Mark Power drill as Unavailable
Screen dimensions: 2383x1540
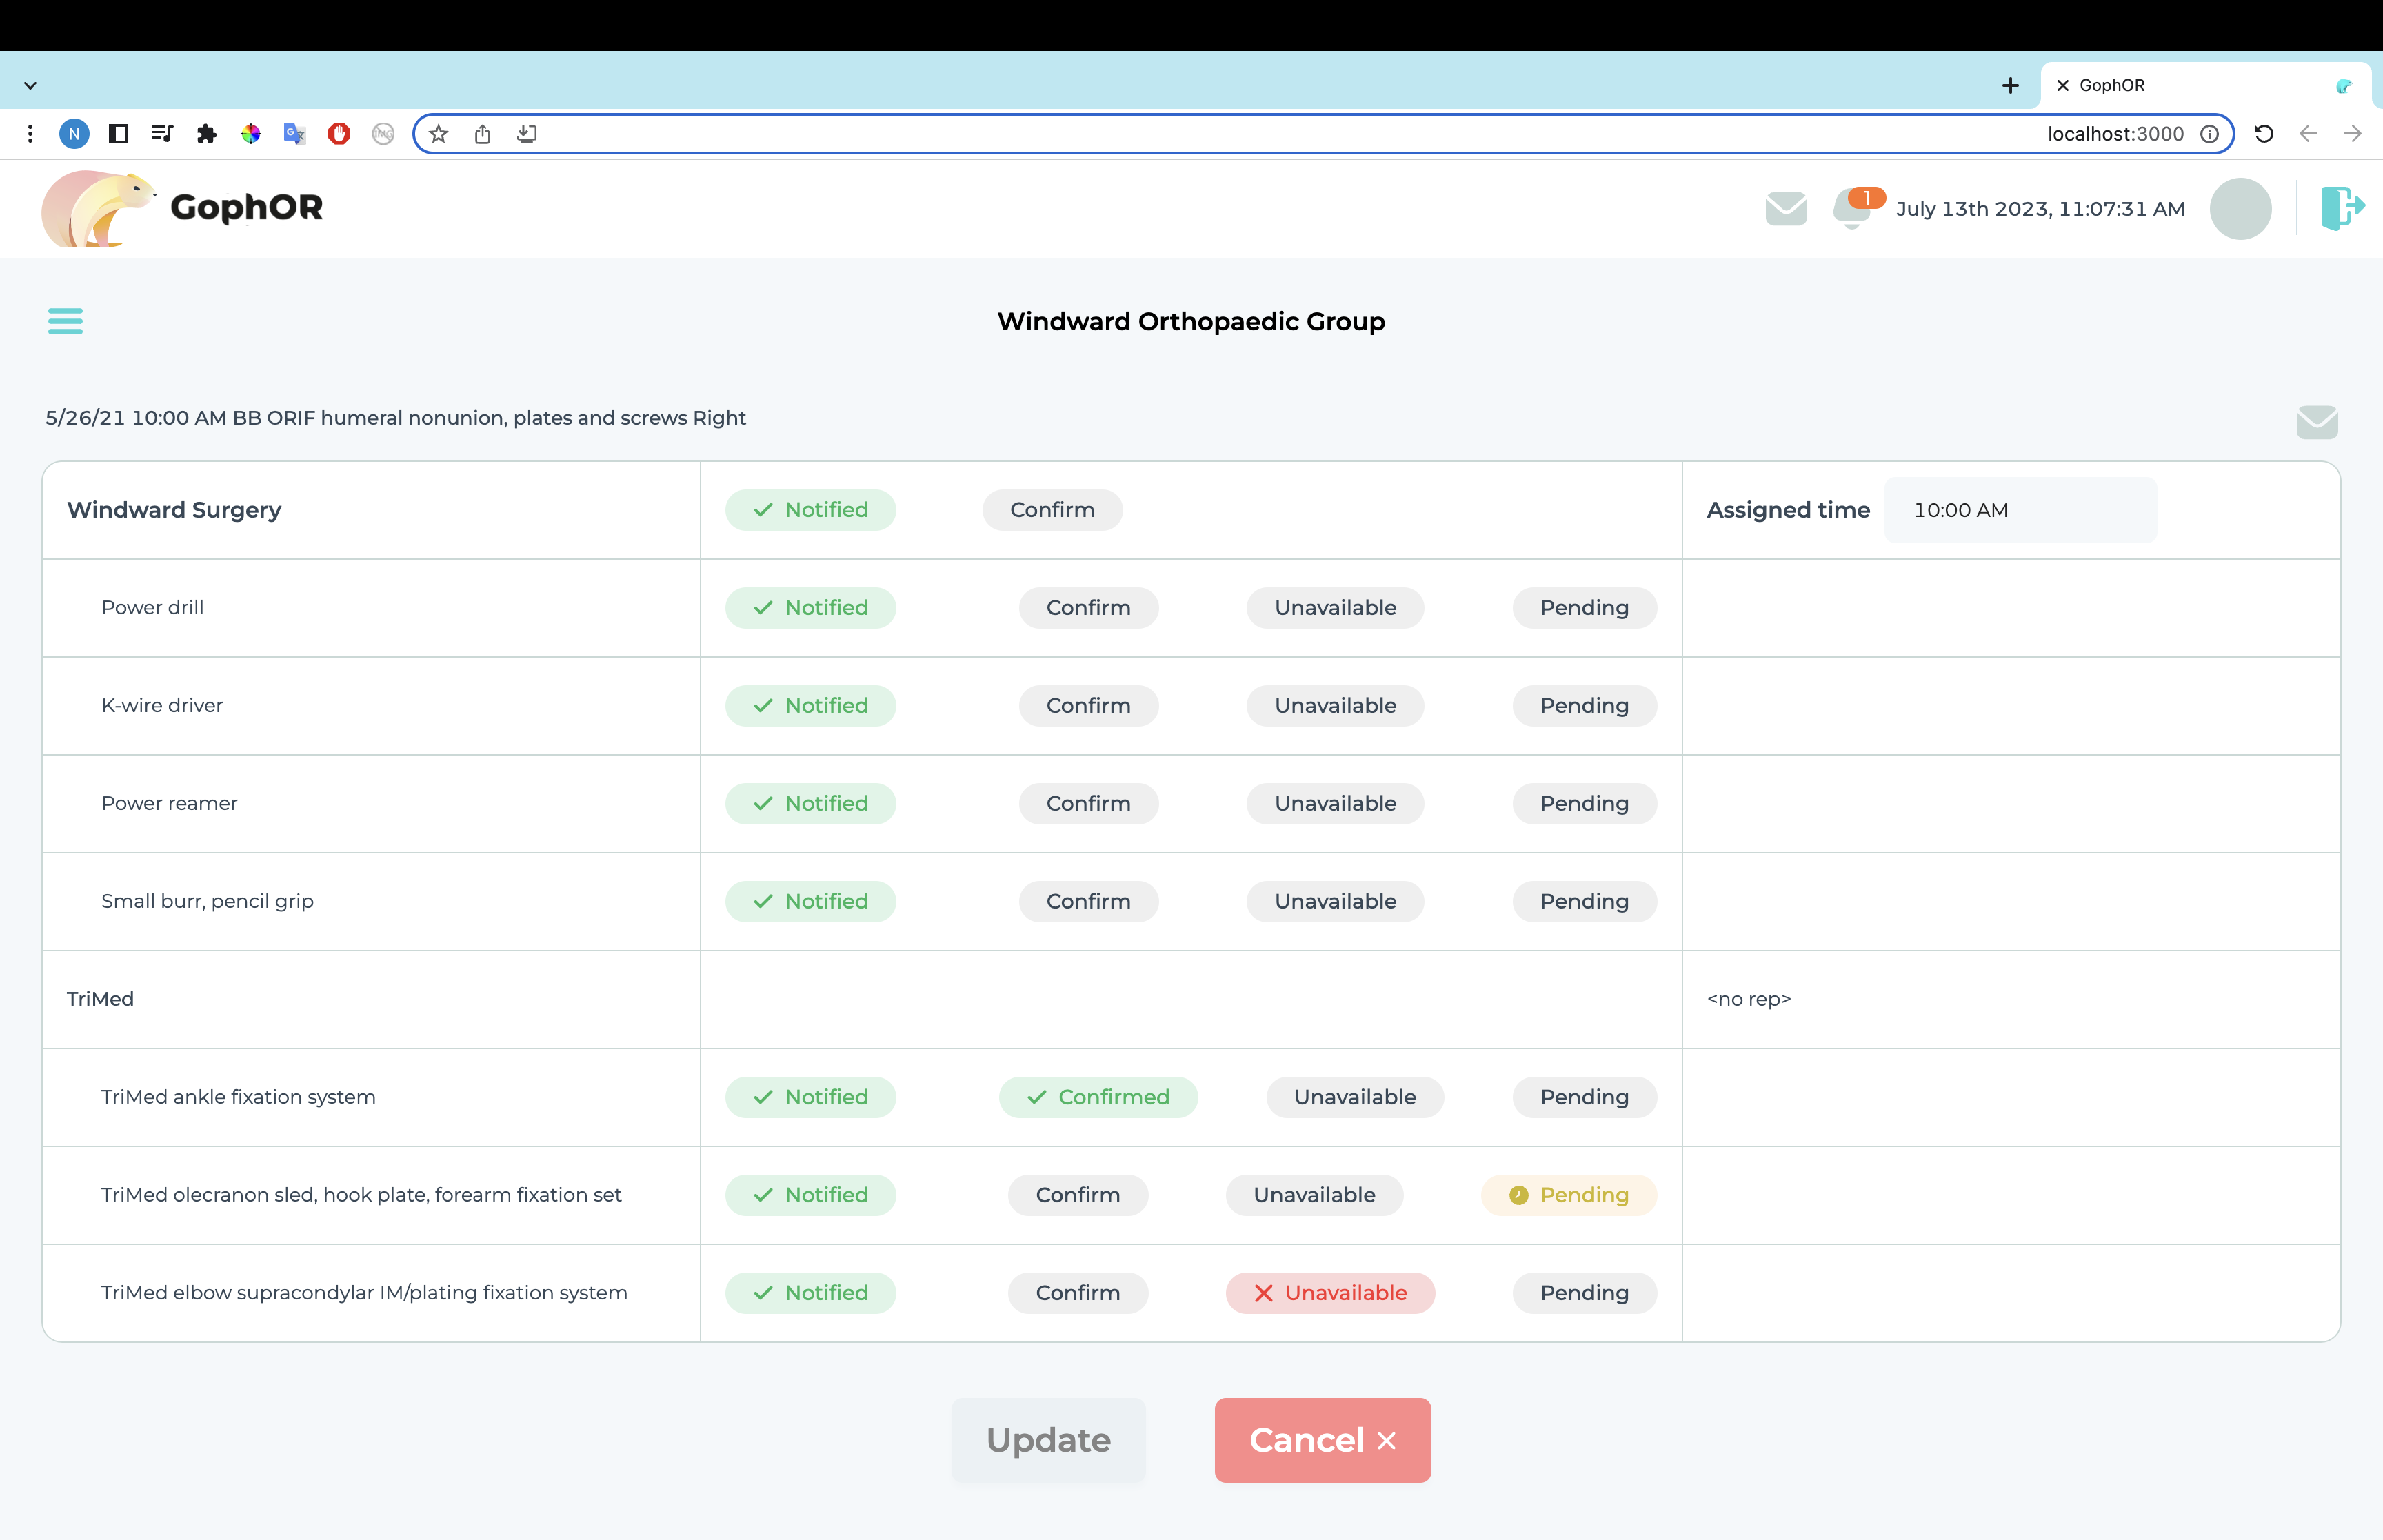(1335, 608)
